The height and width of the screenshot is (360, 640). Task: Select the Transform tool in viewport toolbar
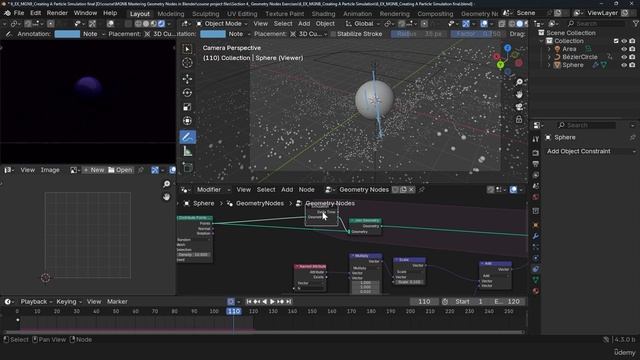click(187, 121)
